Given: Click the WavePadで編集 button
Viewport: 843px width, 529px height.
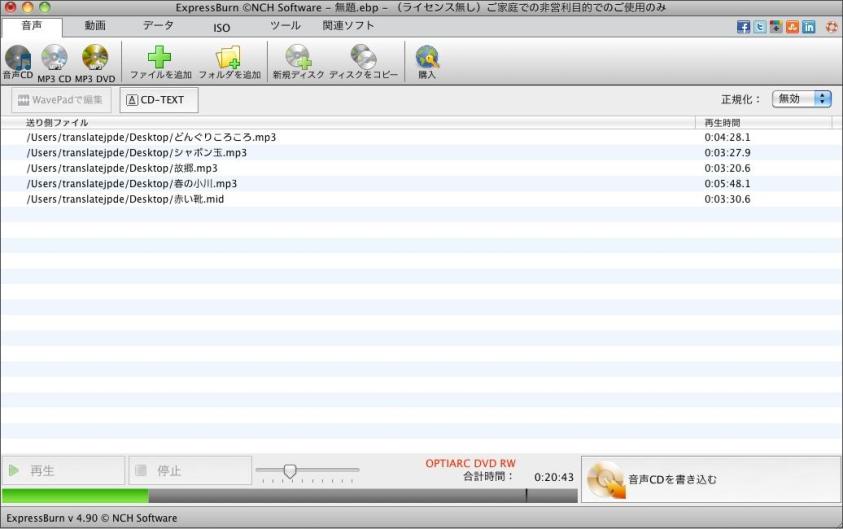Looking at the screenshot, I should (61, 100).
